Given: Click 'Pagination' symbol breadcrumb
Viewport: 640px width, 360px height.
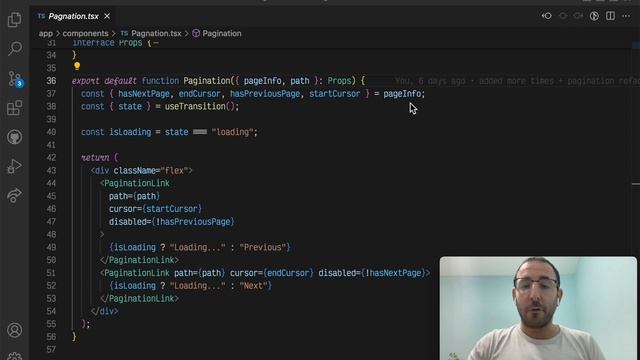Looking at the screenshot, I should 222,33.
